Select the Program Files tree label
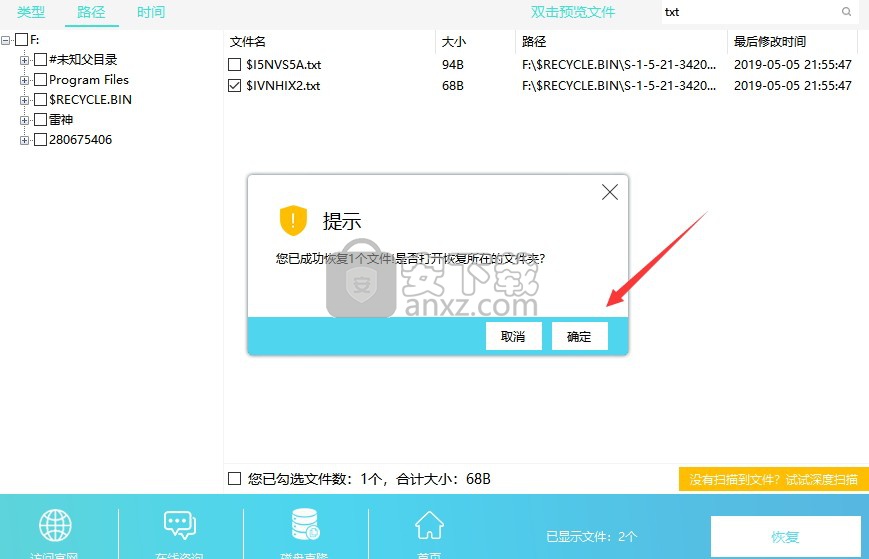Image resolution: width=869 pixels, height=559 pixels. [x=89, y=80]
